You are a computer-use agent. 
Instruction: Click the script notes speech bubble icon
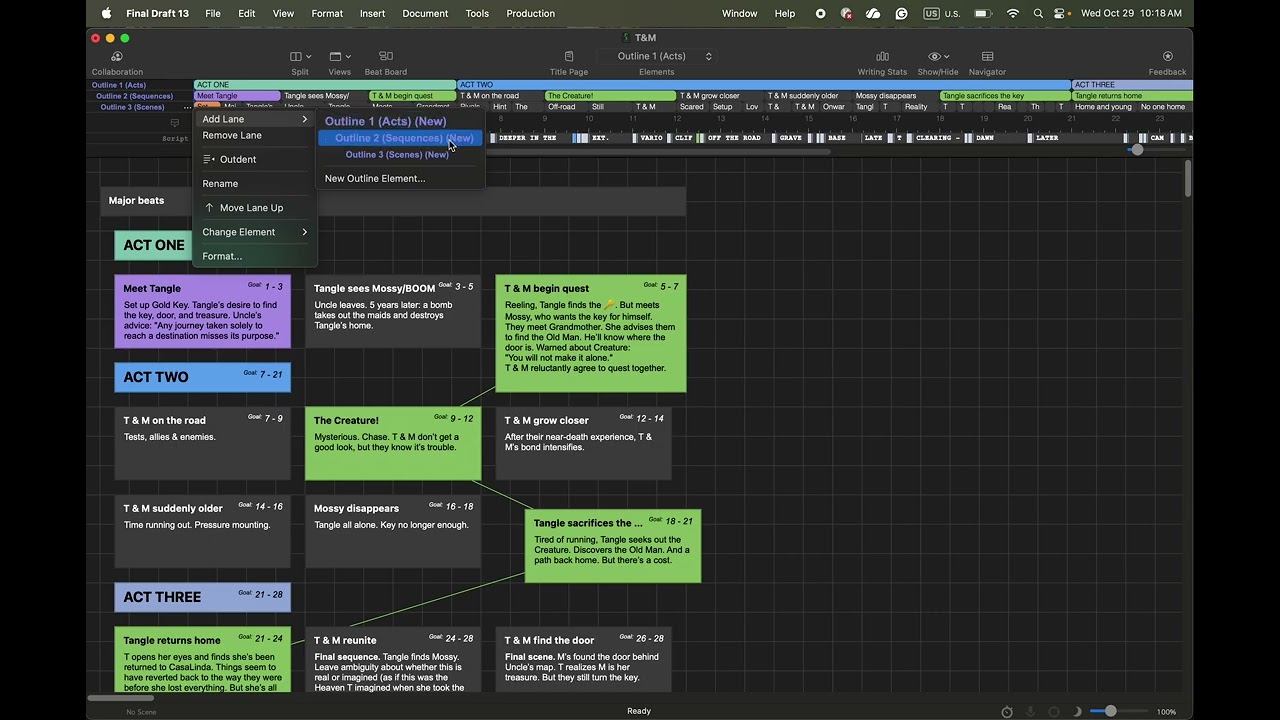tap(175, 123)
